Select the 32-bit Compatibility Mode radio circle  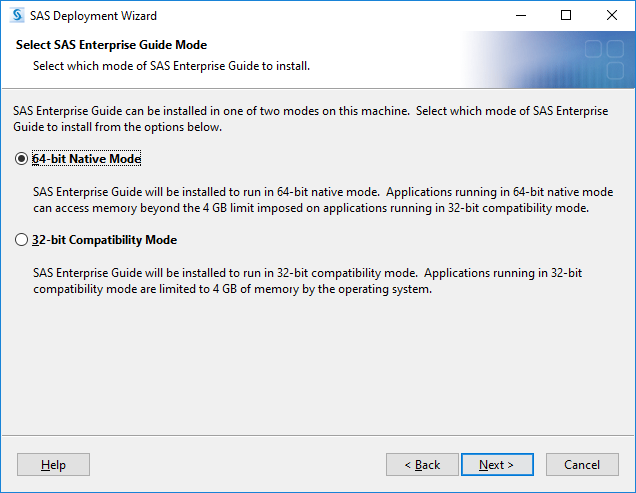[21, 240]
